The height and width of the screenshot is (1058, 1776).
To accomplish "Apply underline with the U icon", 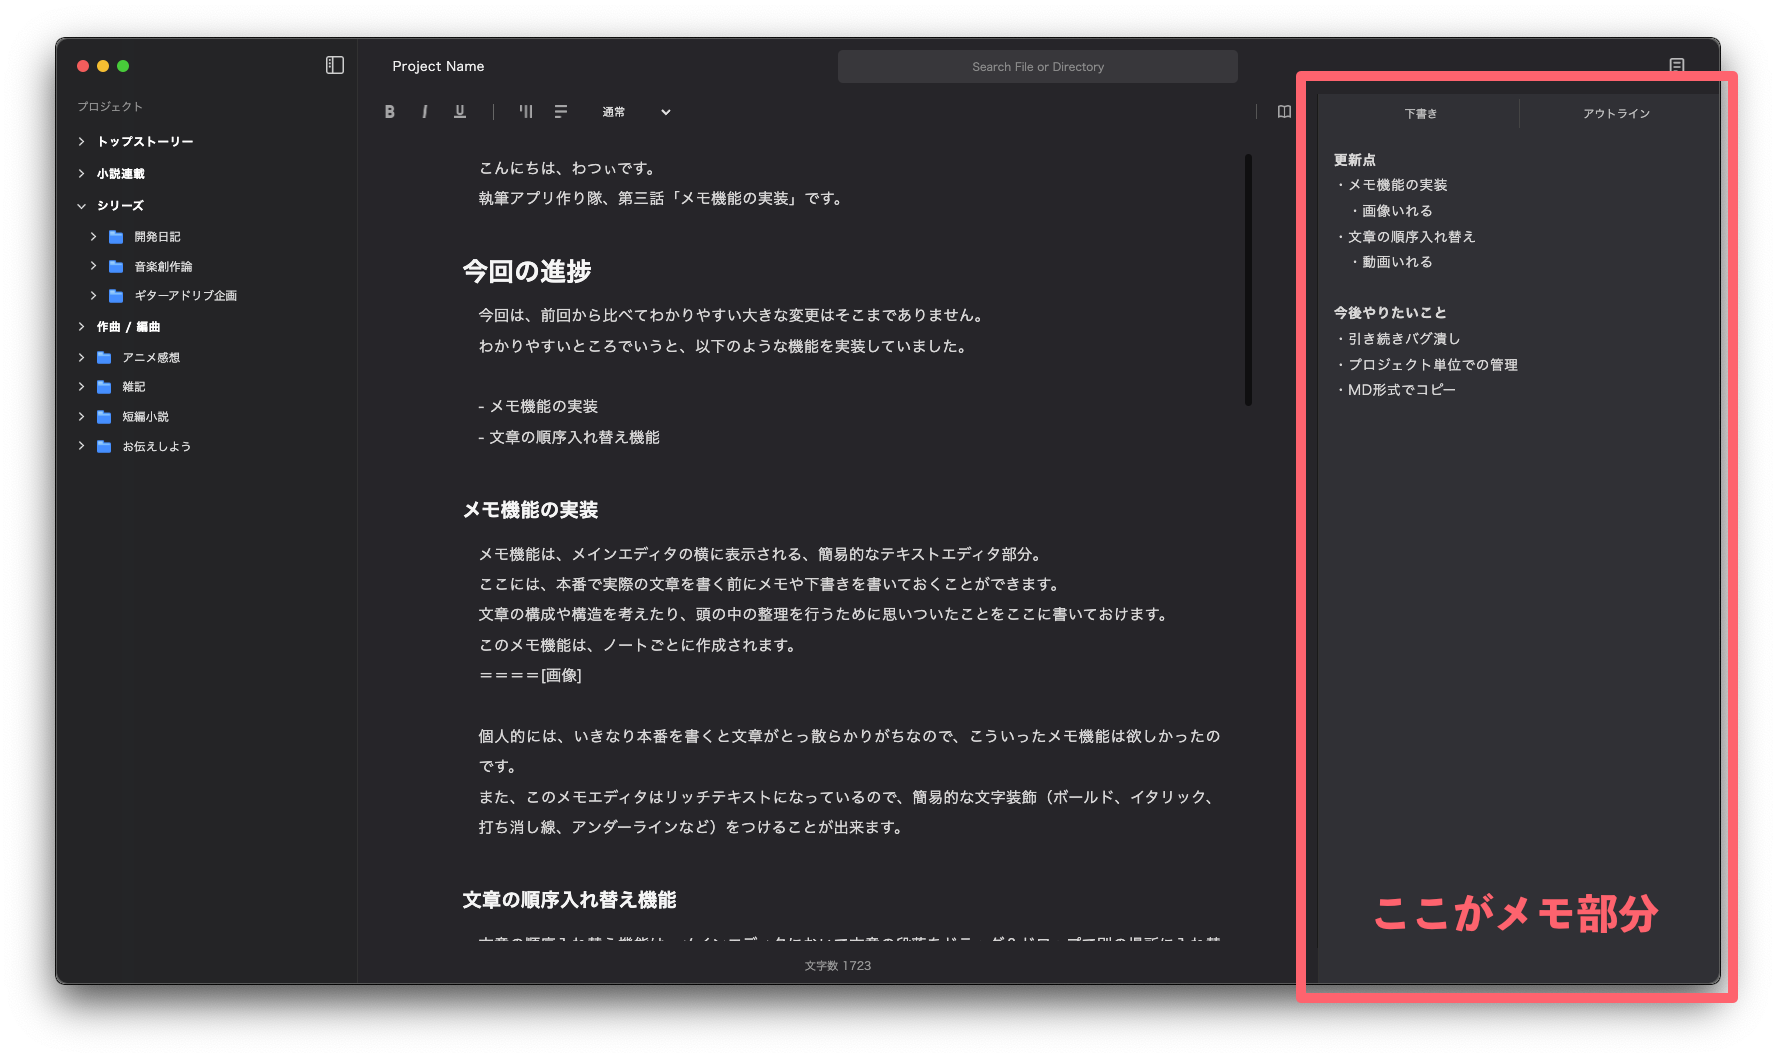I will (460, 112).
